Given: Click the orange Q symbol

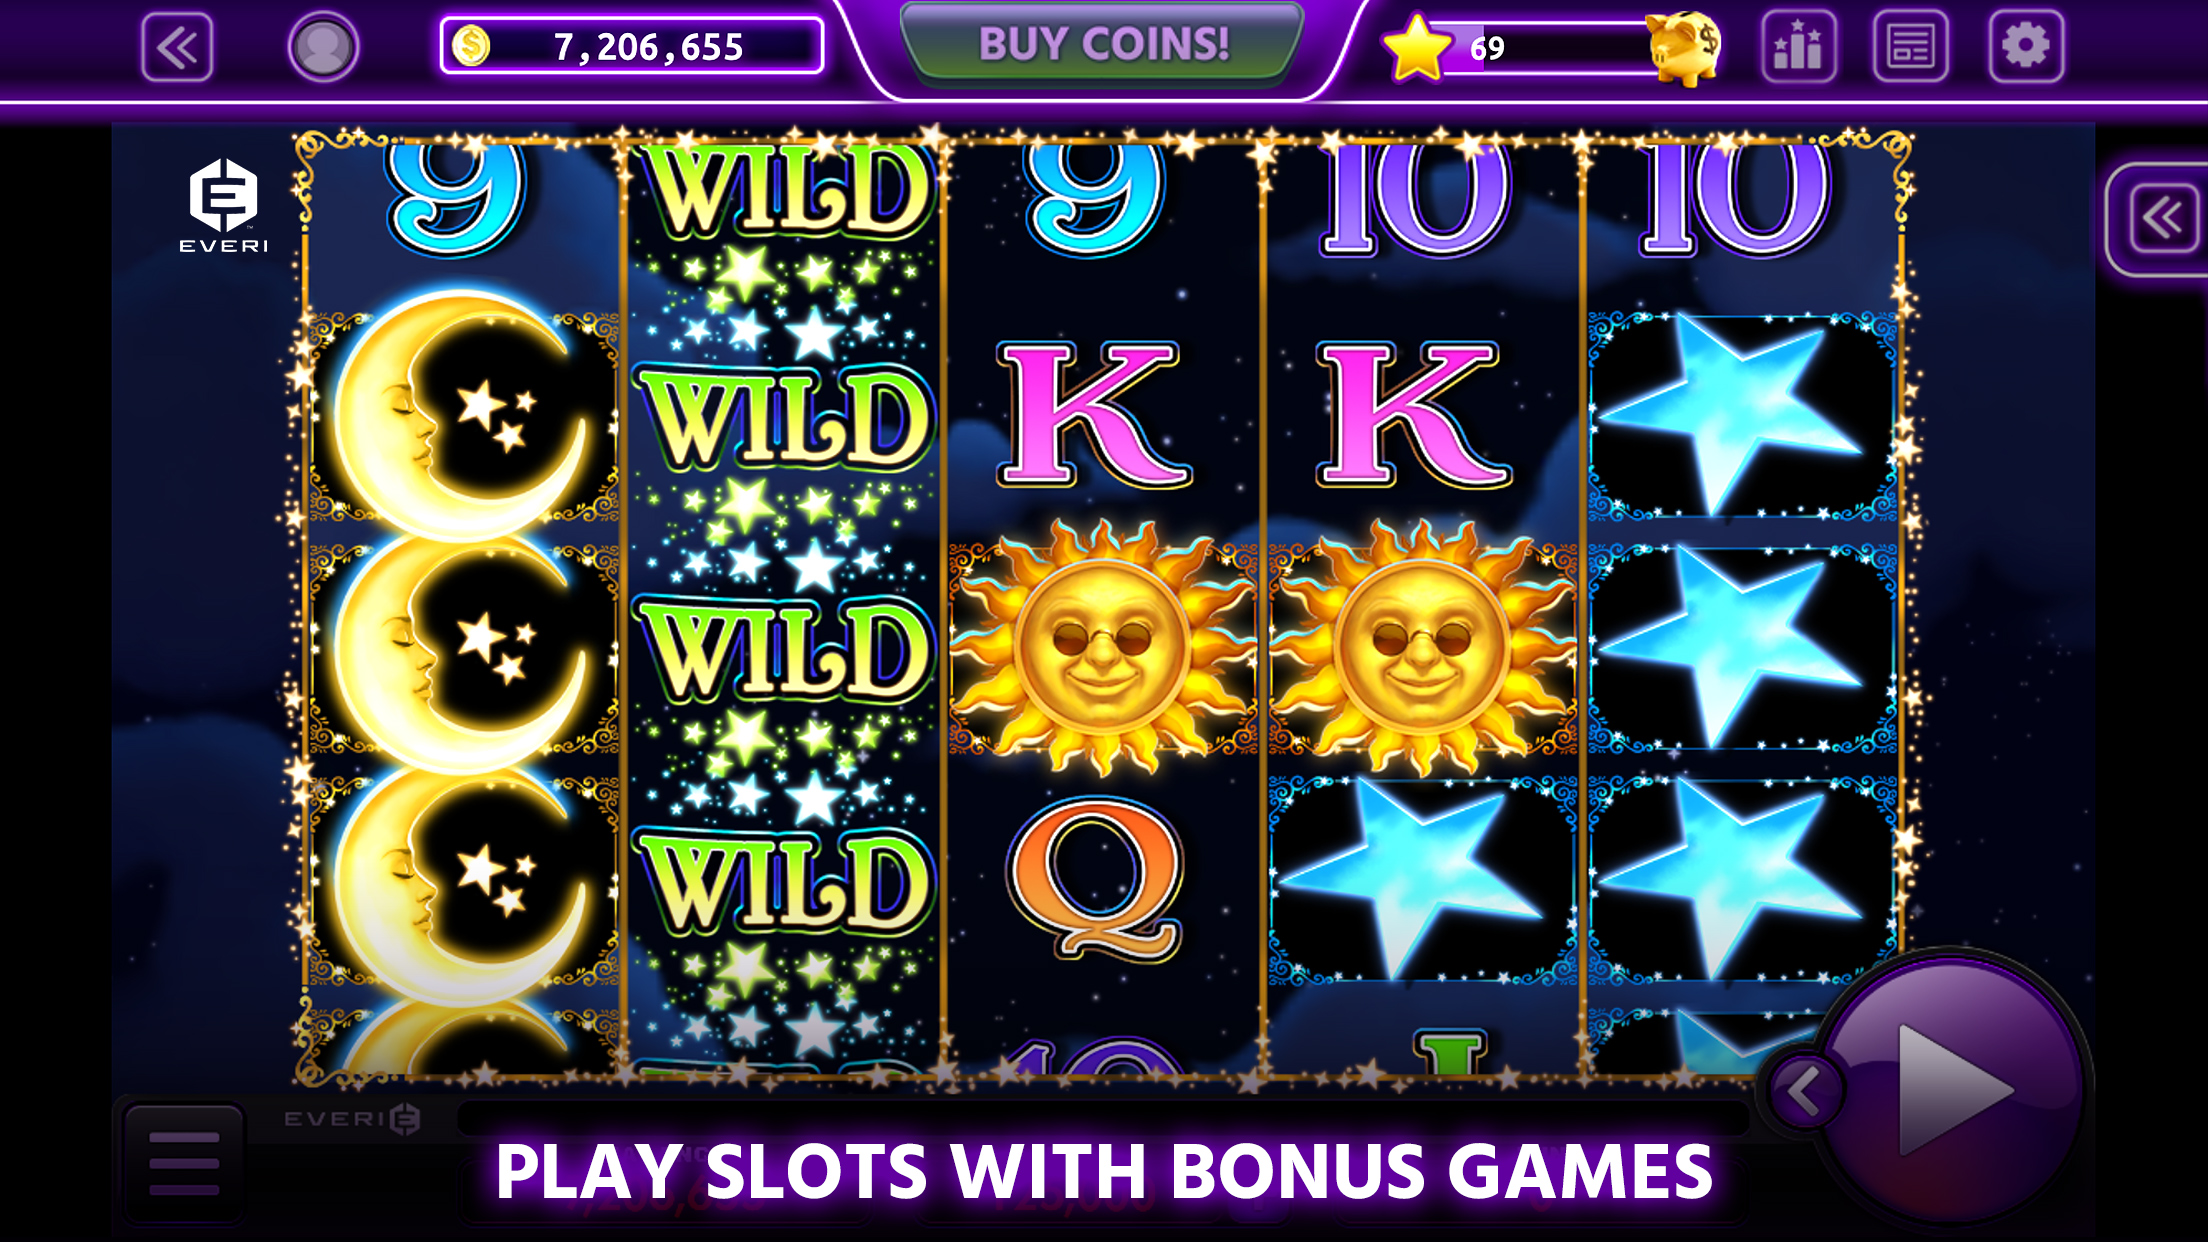Looking at the screenshot, I should [x=1096, y=878].
